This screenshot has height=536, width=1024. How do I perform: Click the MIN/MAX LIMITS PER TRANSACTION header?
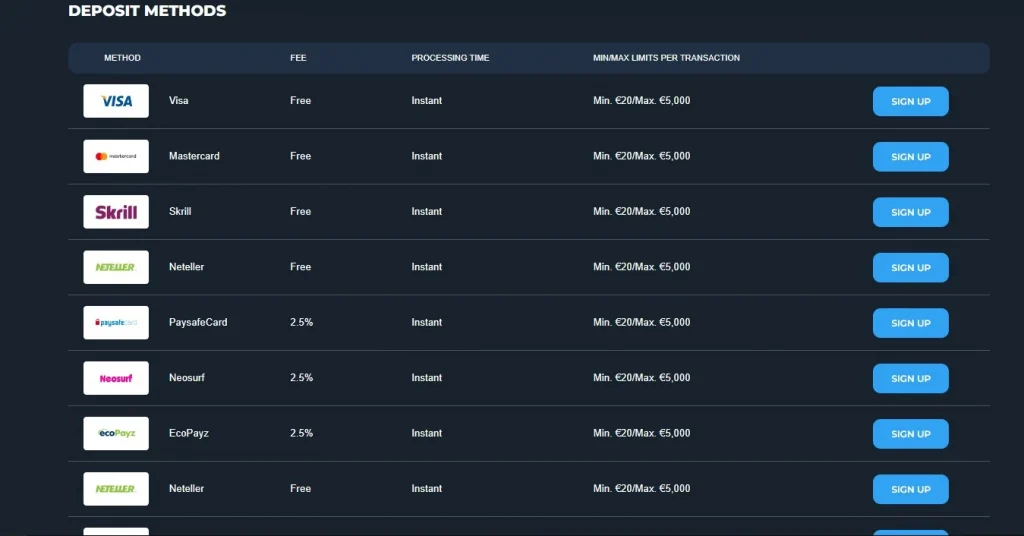click(666, 57)
